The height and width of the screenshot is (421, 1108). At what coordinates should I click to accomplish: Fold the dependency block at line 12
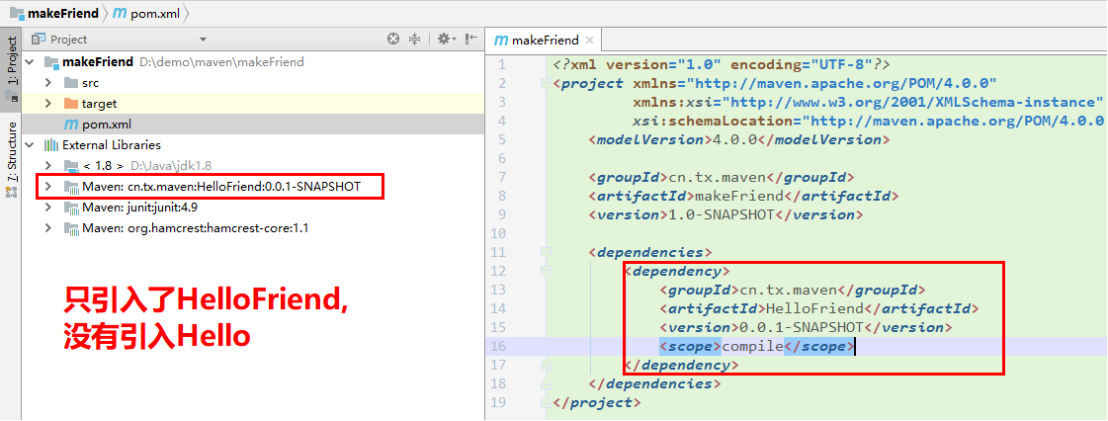pos(546,271)
